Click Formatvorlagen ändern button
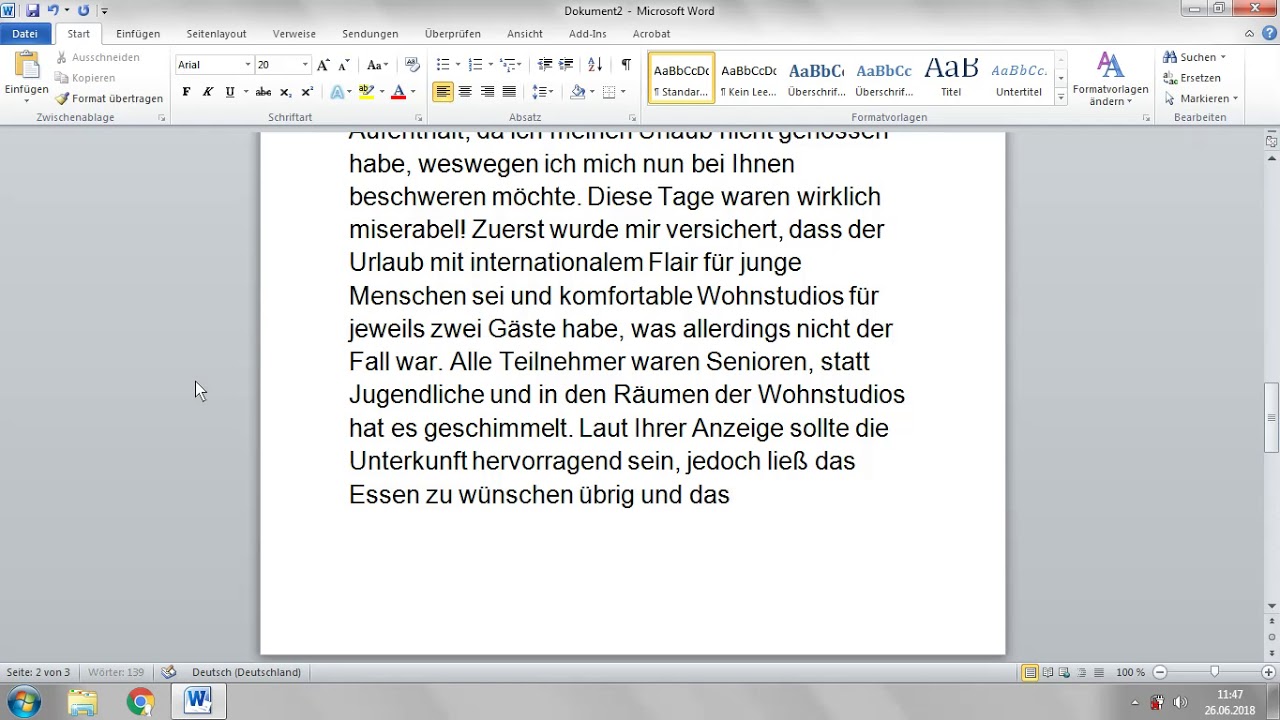 (1110, 79)
